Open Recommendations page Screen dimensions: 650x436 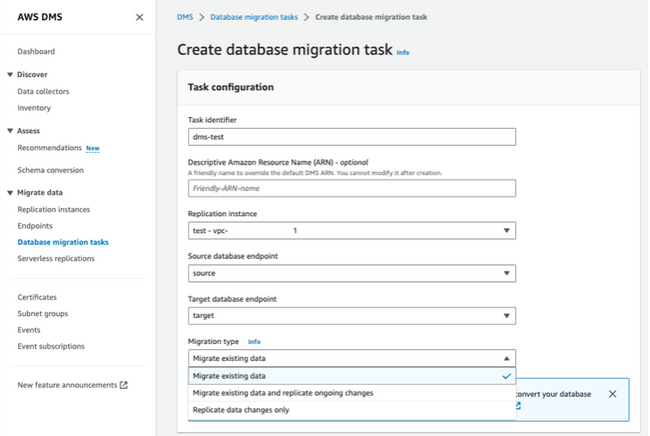click(x=49, y=148)
